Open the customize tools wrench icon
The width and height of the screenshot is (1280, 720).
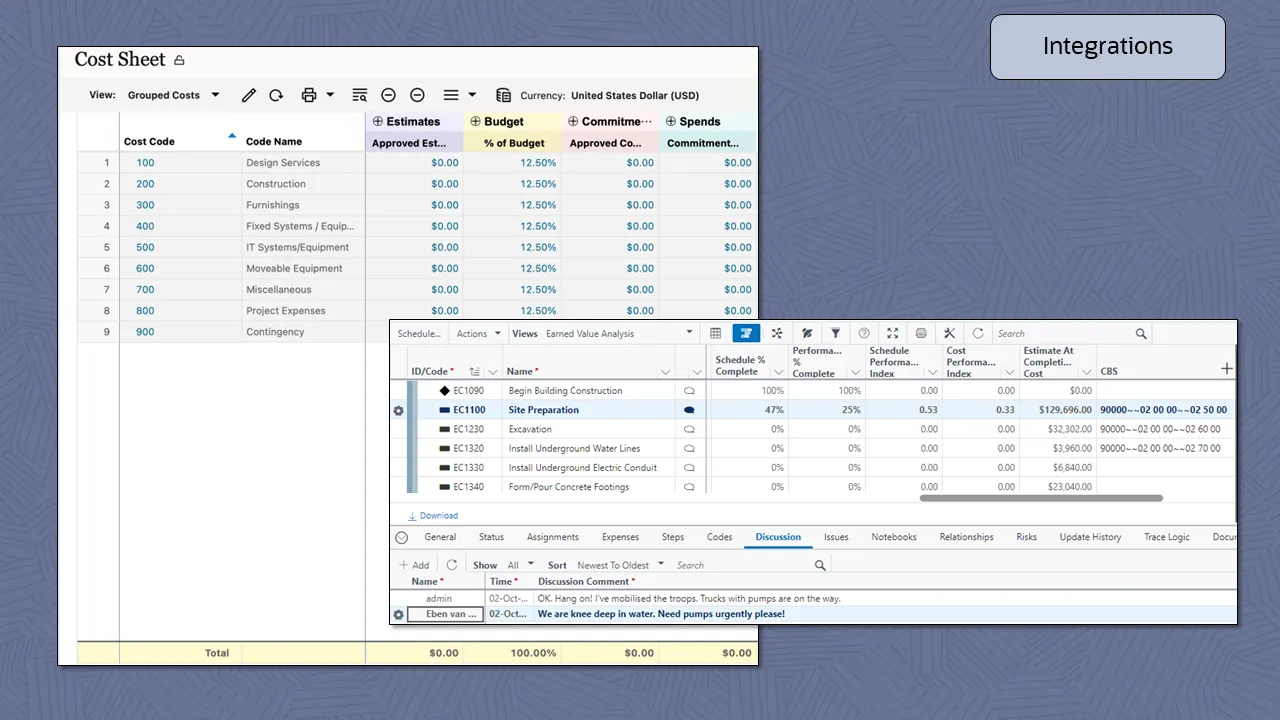tap(949, 333)
